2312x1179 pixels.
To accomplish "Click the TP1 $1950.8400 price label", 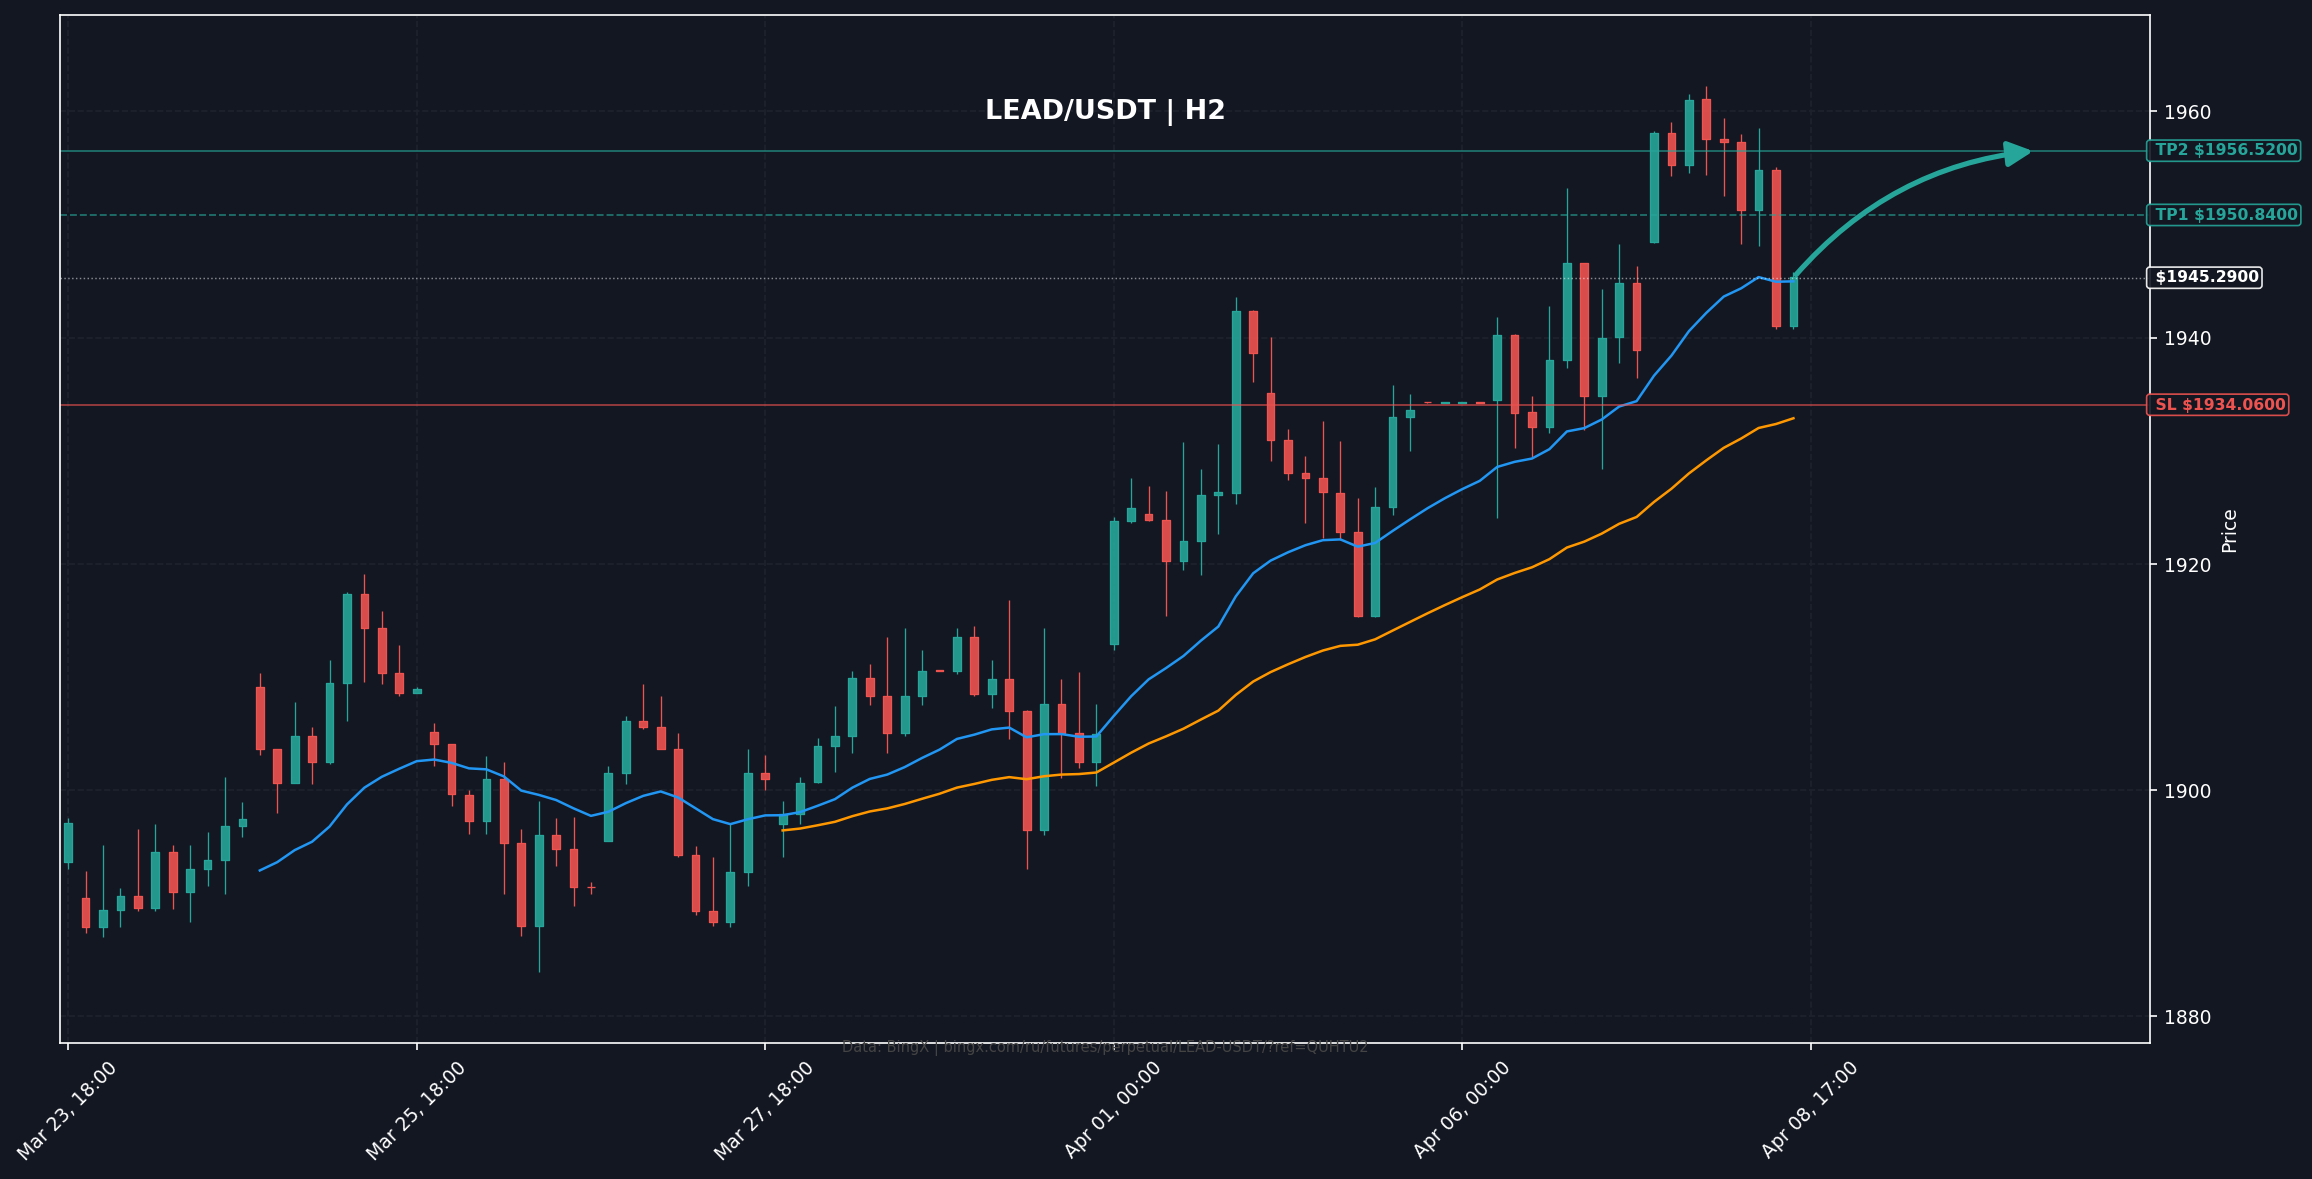I will [x=2225, y=215].
